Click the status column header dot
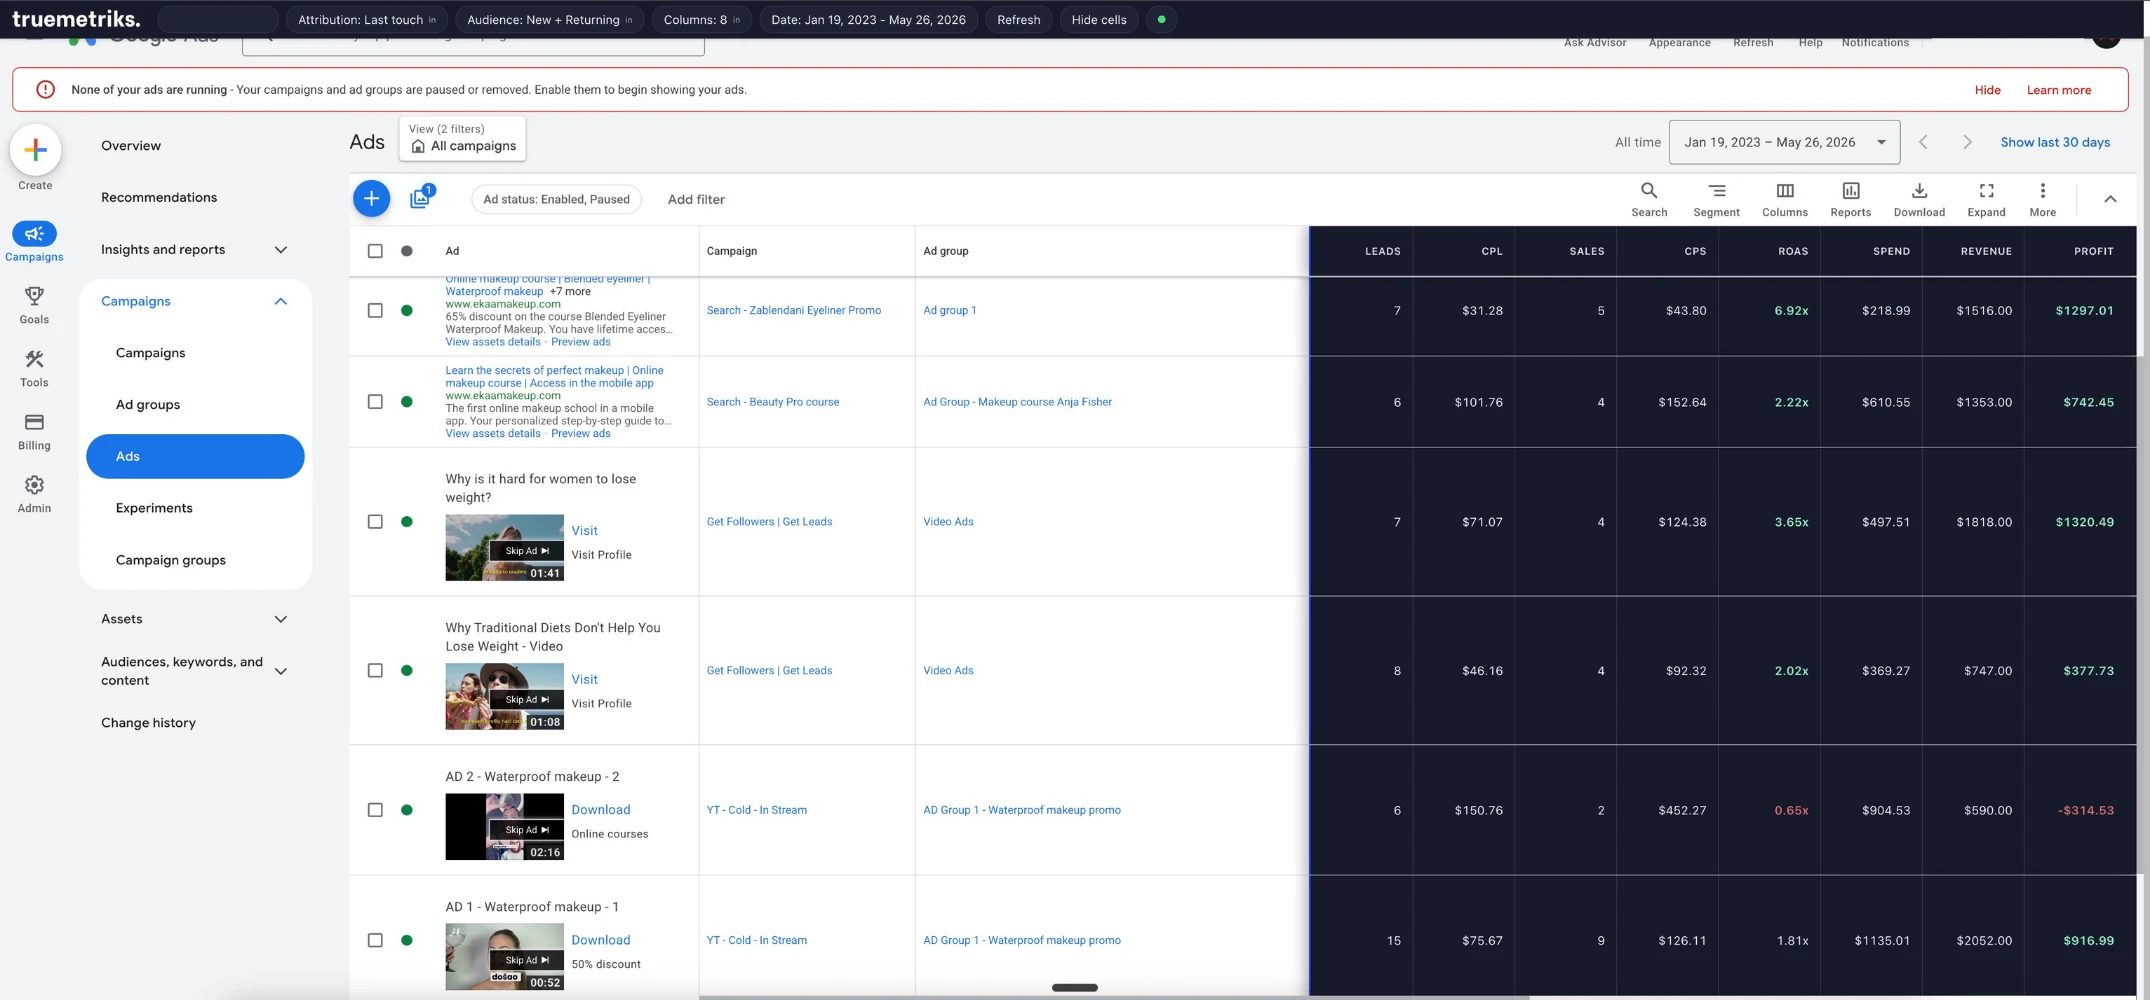 tap(406, 251)
